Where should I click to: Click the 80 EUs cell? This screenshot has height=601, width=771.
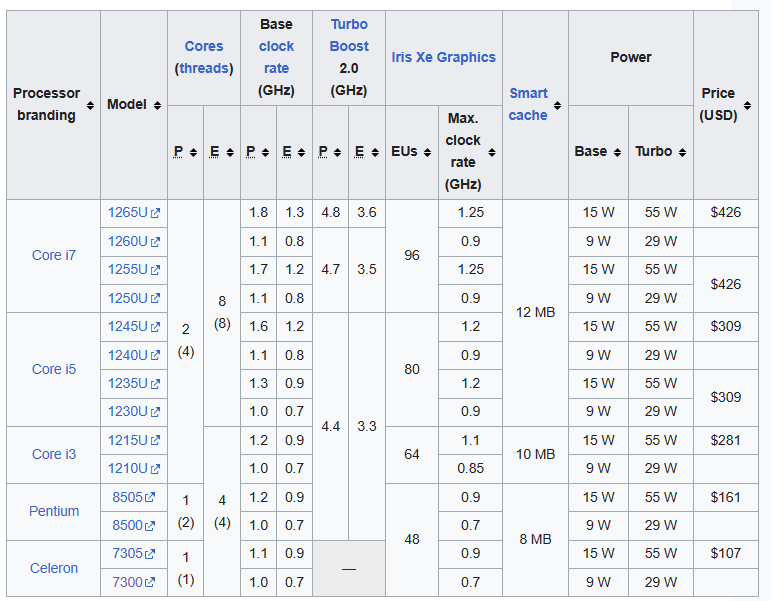pyautogui.click(x=412, y=369)
